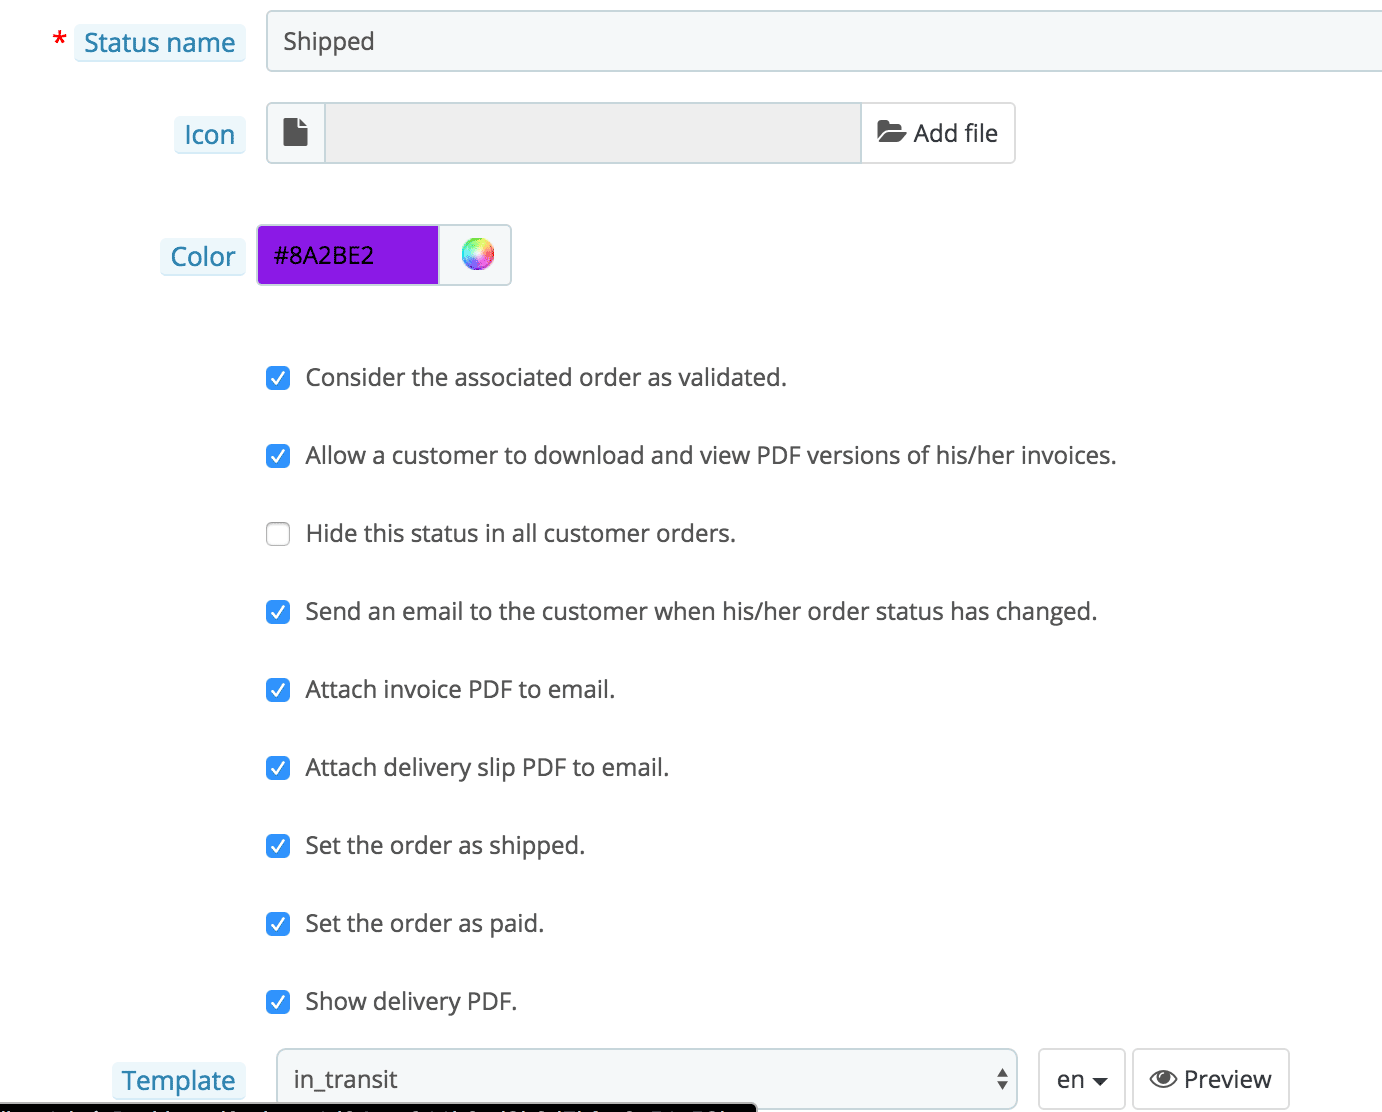Toggle Show delivery PDF checkbox
The width and height of the screenshot is (1382, 1112).
(278, 1002)
